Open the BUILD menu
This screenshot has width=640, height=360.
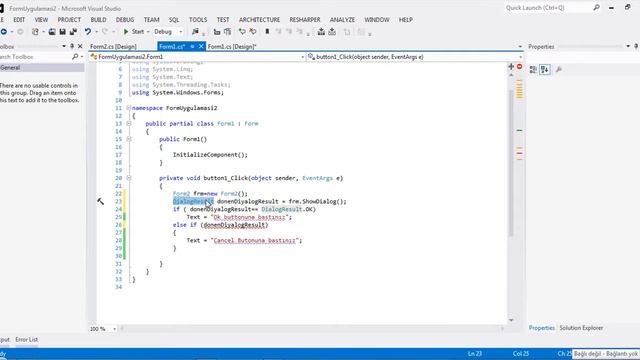pos(98,20)
